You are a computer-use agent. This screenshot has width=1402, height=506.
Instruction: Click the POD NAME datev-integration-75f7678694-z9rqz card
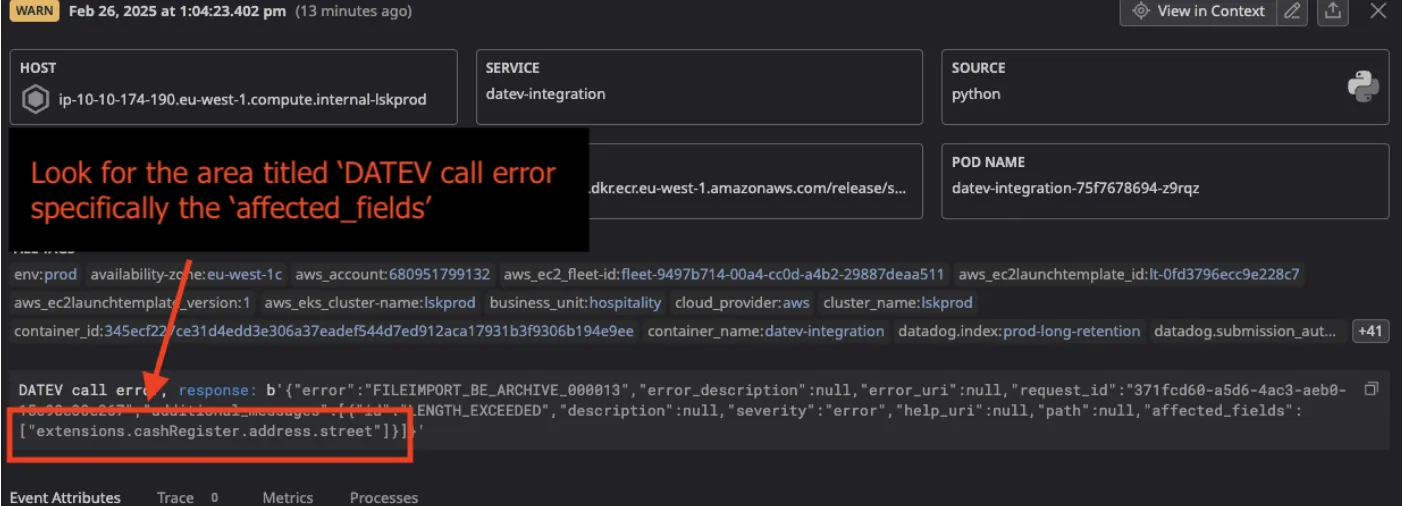(1164, 181)
